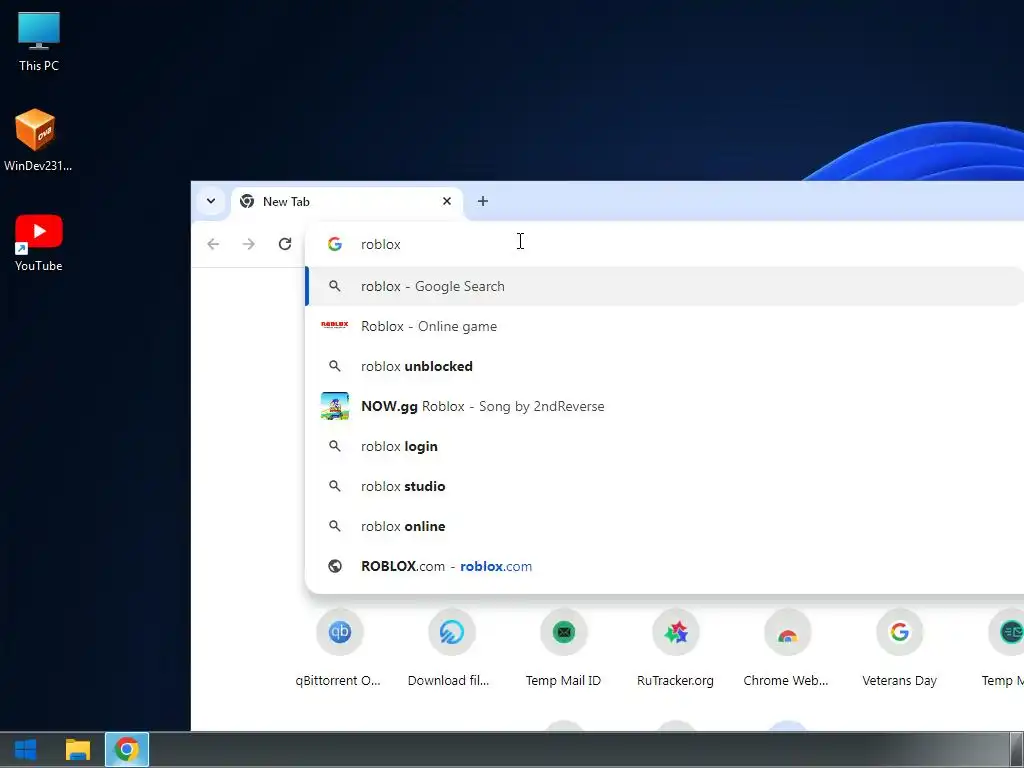Select the New Tab tab
This screenshot has height=768, width=1024.
347,202
